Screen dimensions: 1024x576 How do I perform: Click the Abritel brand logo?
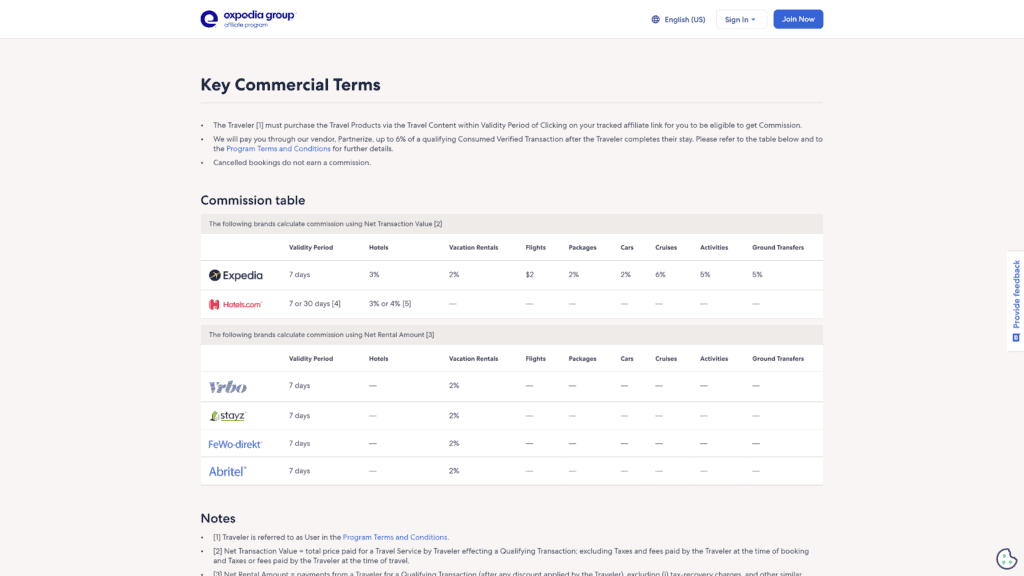point(227,472)
